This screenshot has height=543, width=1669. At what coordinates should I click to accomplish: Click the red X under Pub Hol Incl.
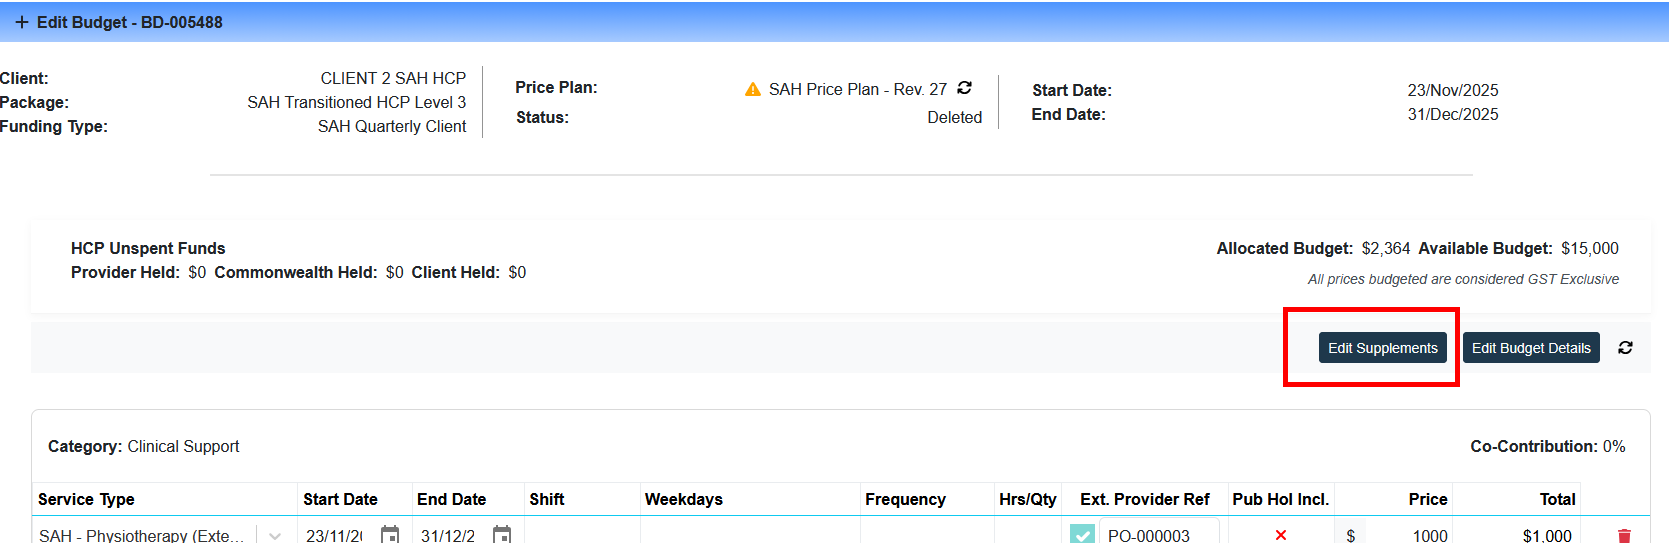point(1280,535)
